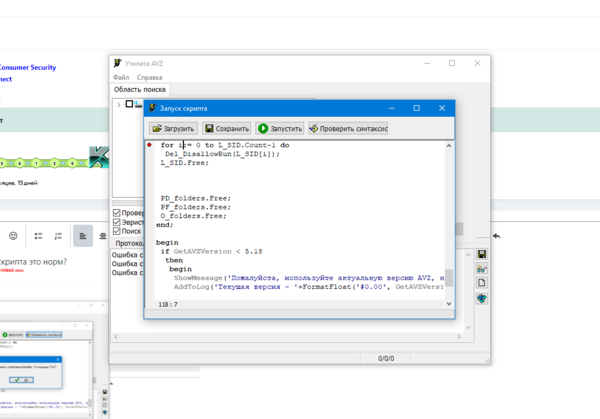Click the code line 'PD_folders.Free;'
Screen dimensions: 600x419
point(196,198)
